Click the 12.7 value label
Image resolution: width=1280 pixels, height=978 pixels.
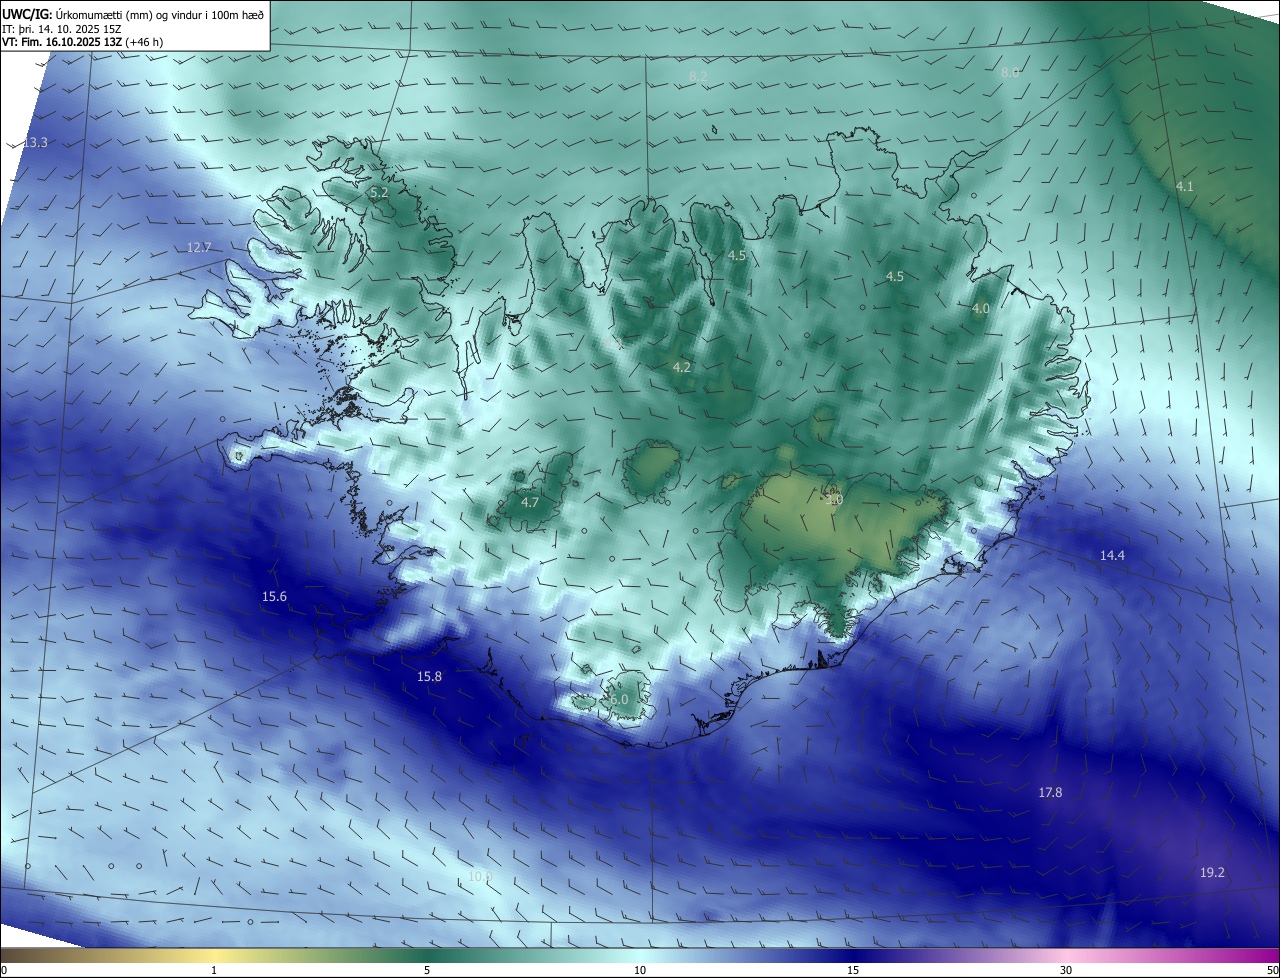[x=199, y=247]
